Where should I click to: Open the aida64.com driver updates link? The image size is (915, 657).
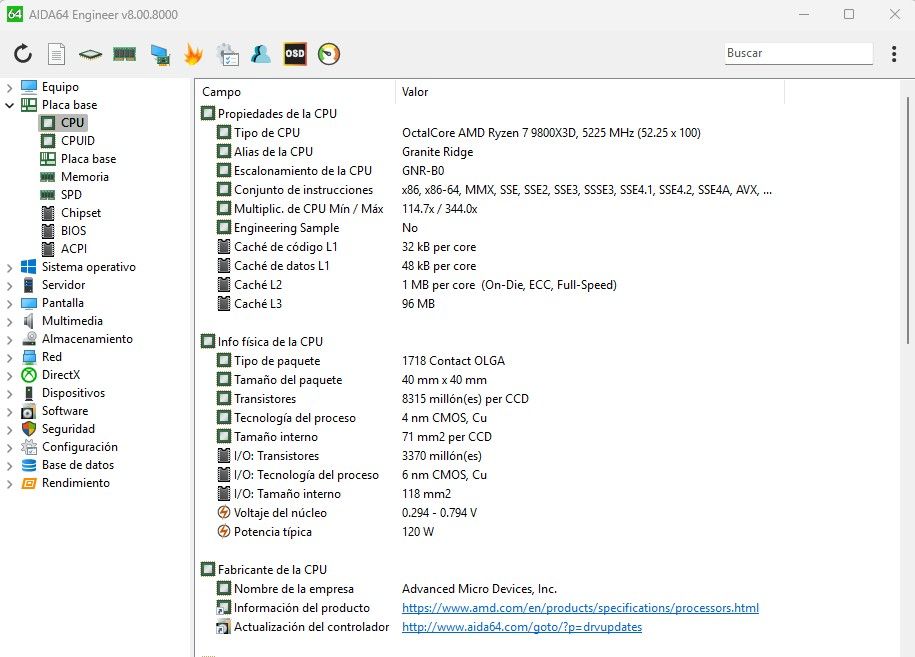[x=522, y=627]
